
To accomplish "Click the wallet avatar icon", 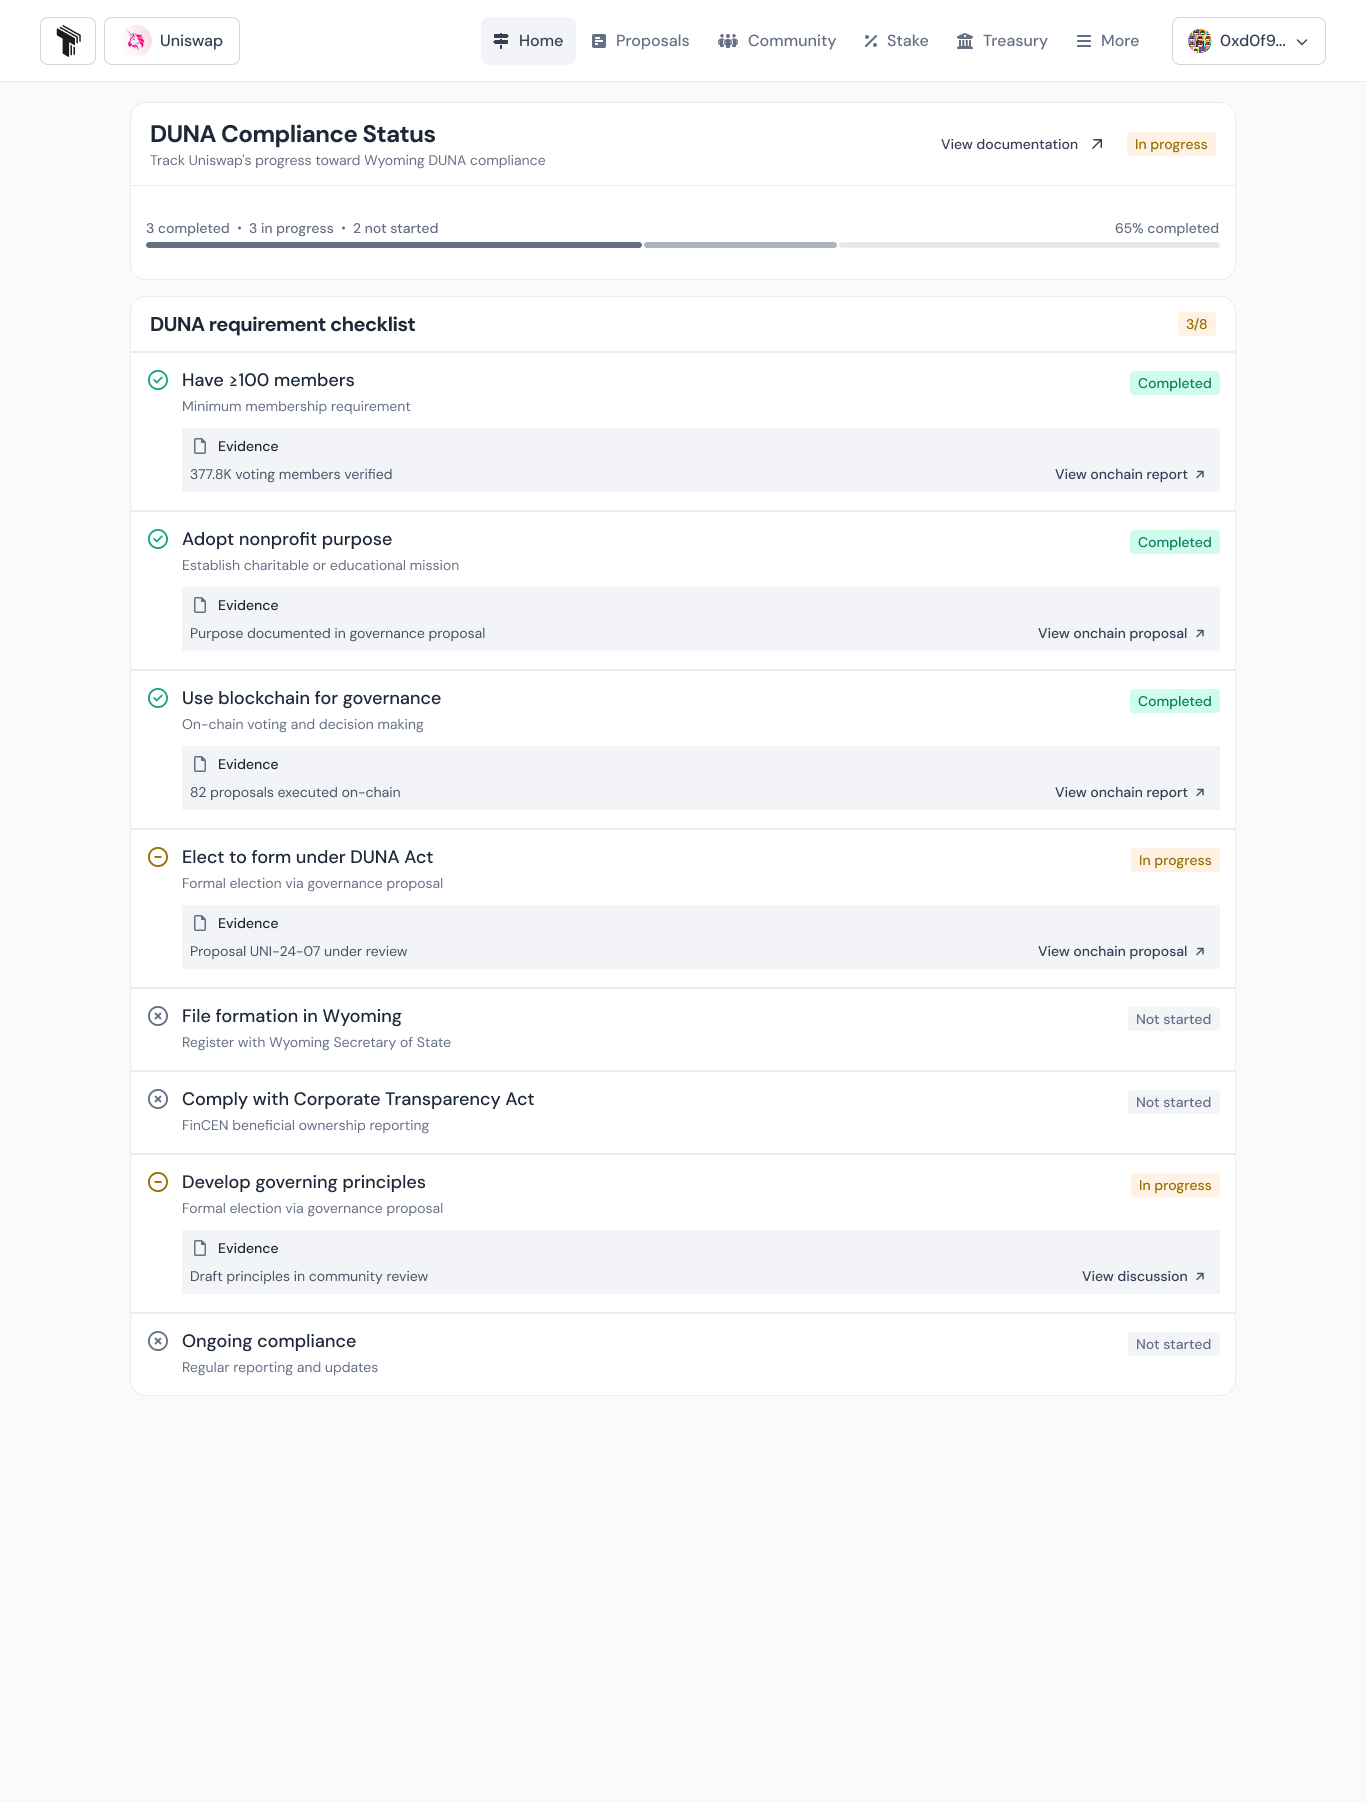I will (x=1199, y=41).
